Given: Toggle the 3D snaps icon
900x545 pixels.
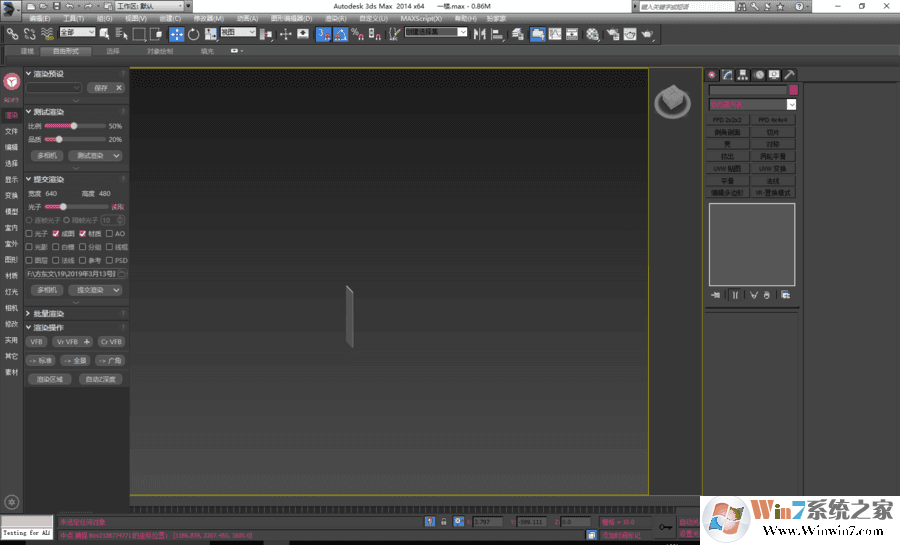Looking at the screenshot, I should [x=324, y=34].
